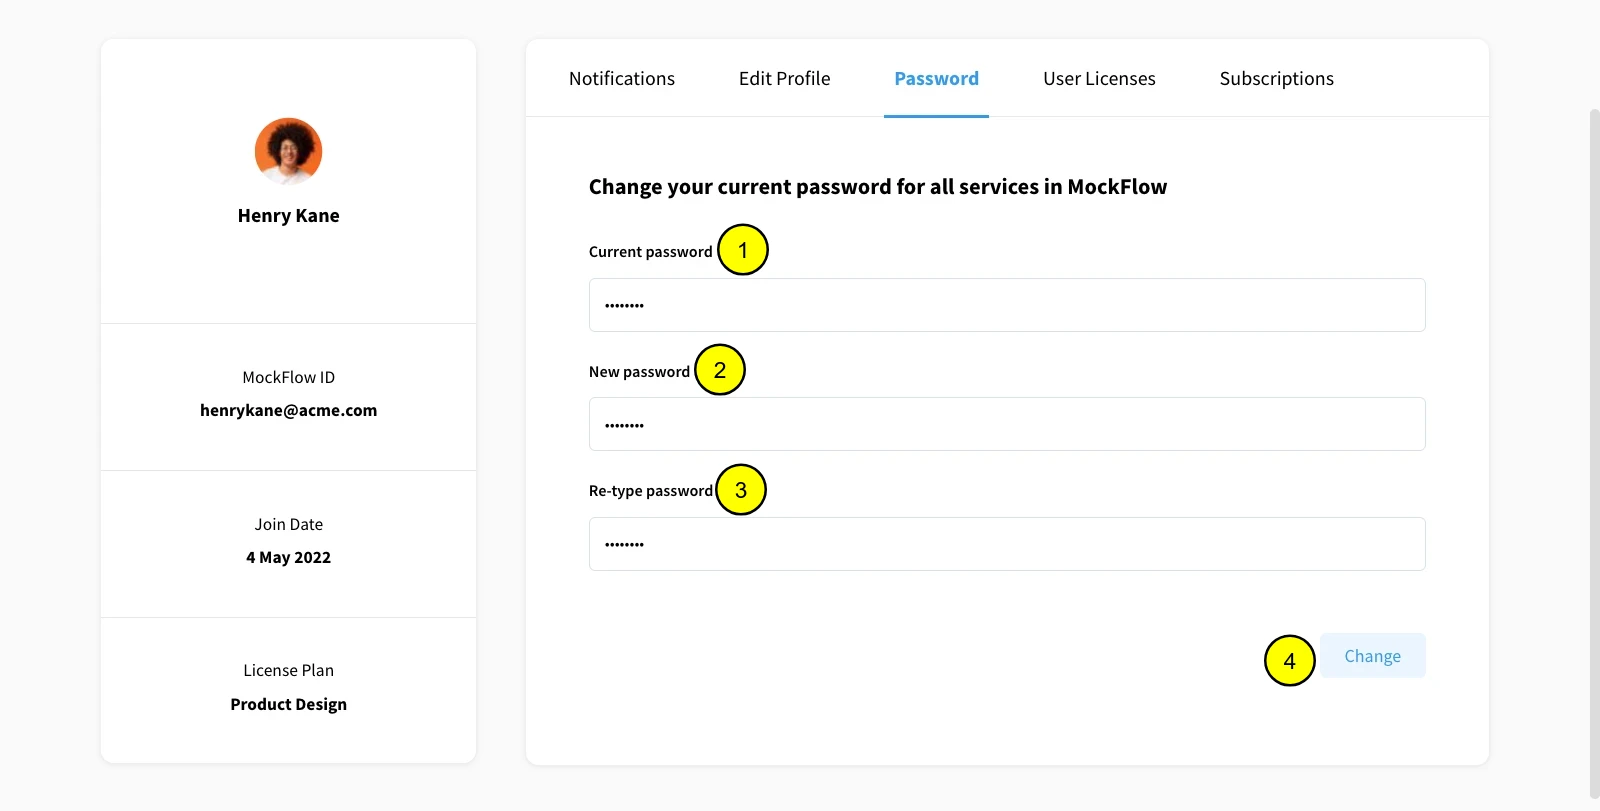Click the Change button
The height and width of the screenshot is (811, 1600).
point(1372,656)
